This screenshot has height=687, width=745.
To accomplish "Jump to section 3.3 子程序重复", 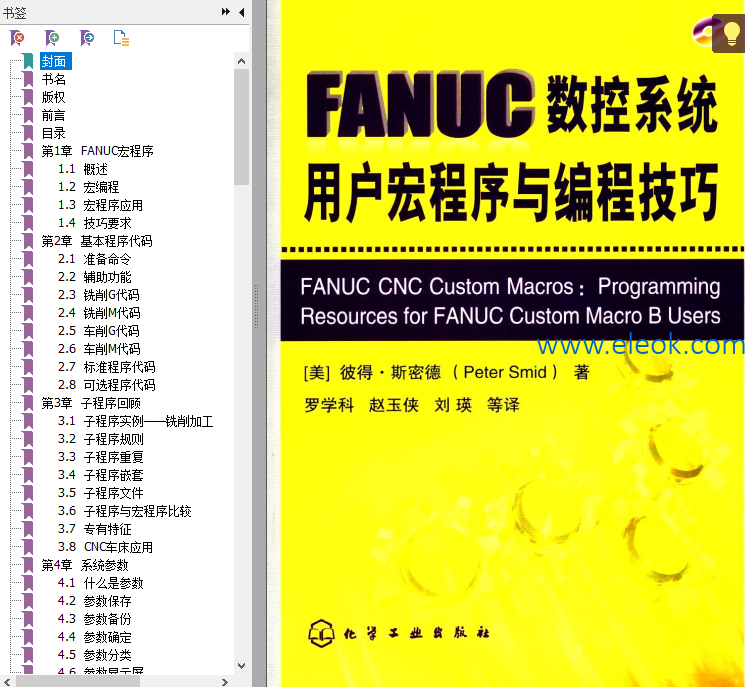I will pyautogui.click(x=101, y=457).
